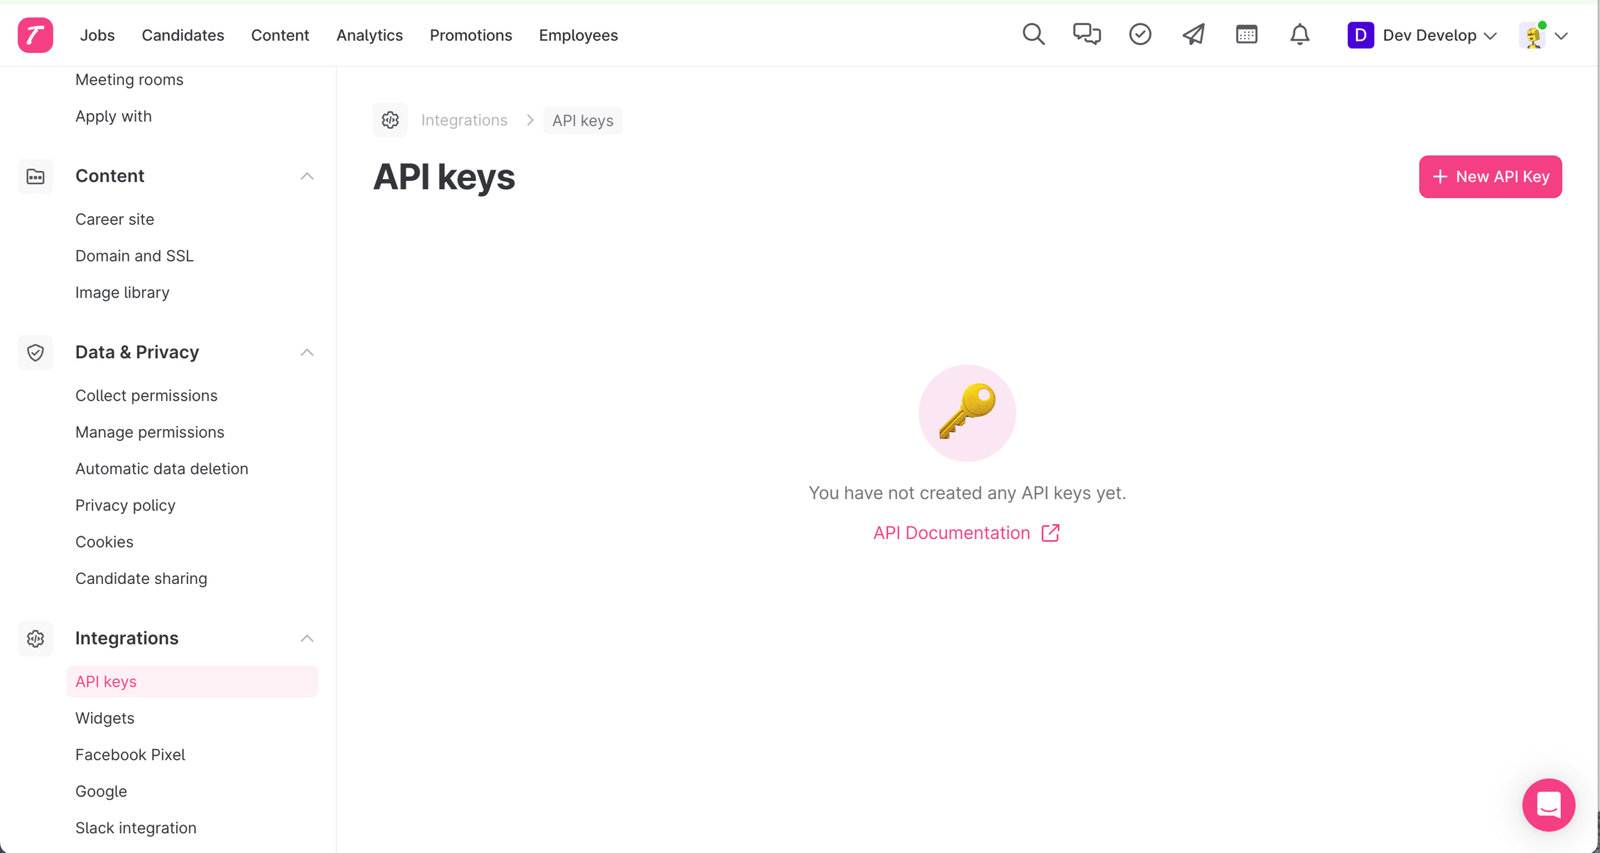Collapse the Data & Privacy section
Screen dimensions: 1600x853
click(x=307, y=353)
